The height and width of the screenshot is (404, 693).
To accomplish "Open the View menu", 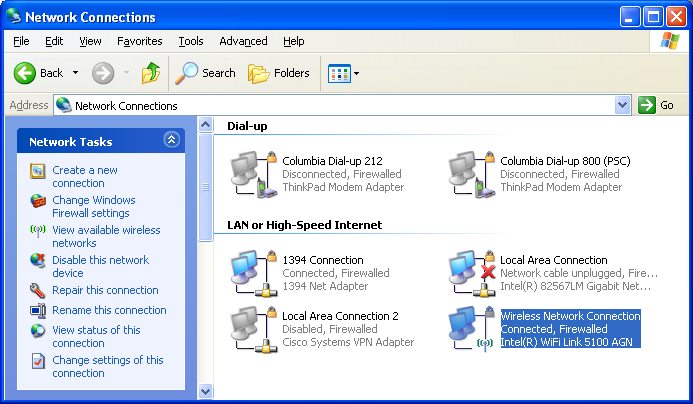I will pyautogui.click(x=90, y=41).
